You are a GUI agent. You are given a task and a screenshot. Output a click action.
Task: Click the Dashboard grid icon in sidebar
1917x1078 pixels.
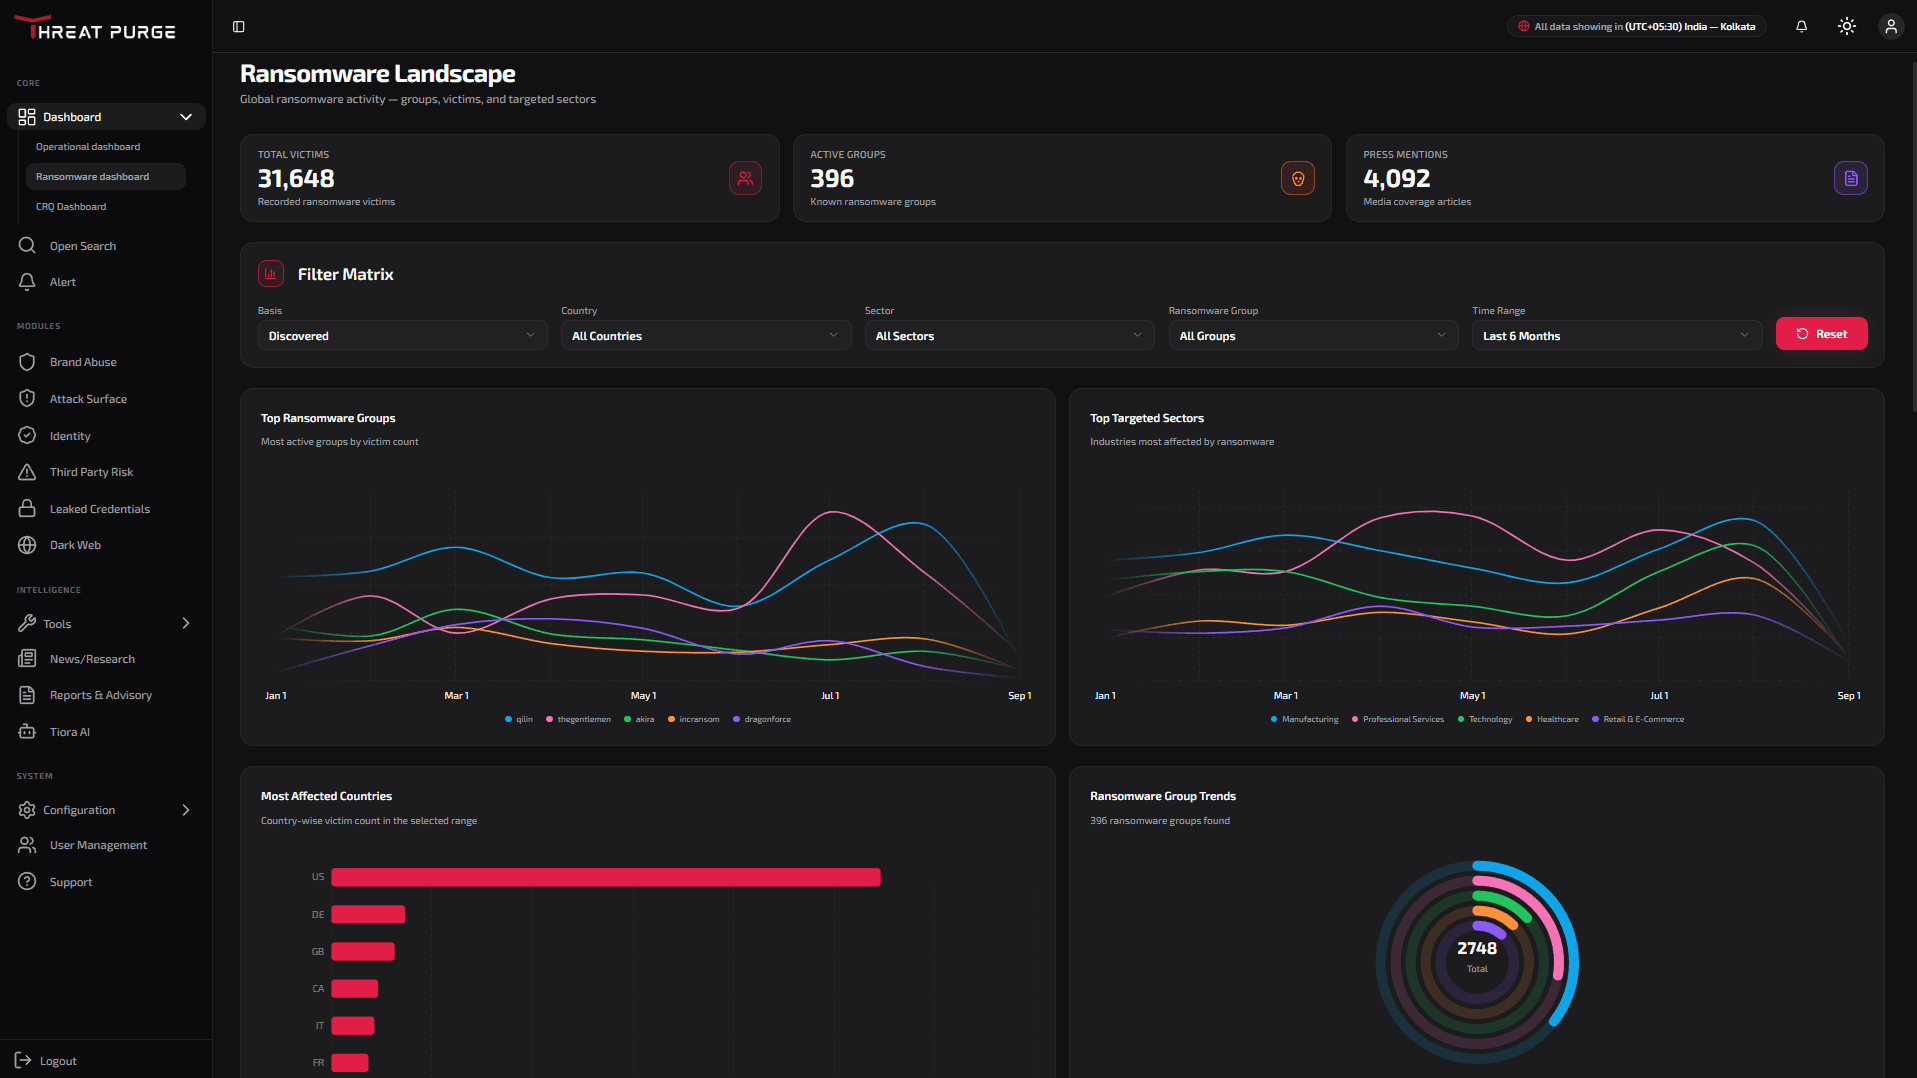27,117
